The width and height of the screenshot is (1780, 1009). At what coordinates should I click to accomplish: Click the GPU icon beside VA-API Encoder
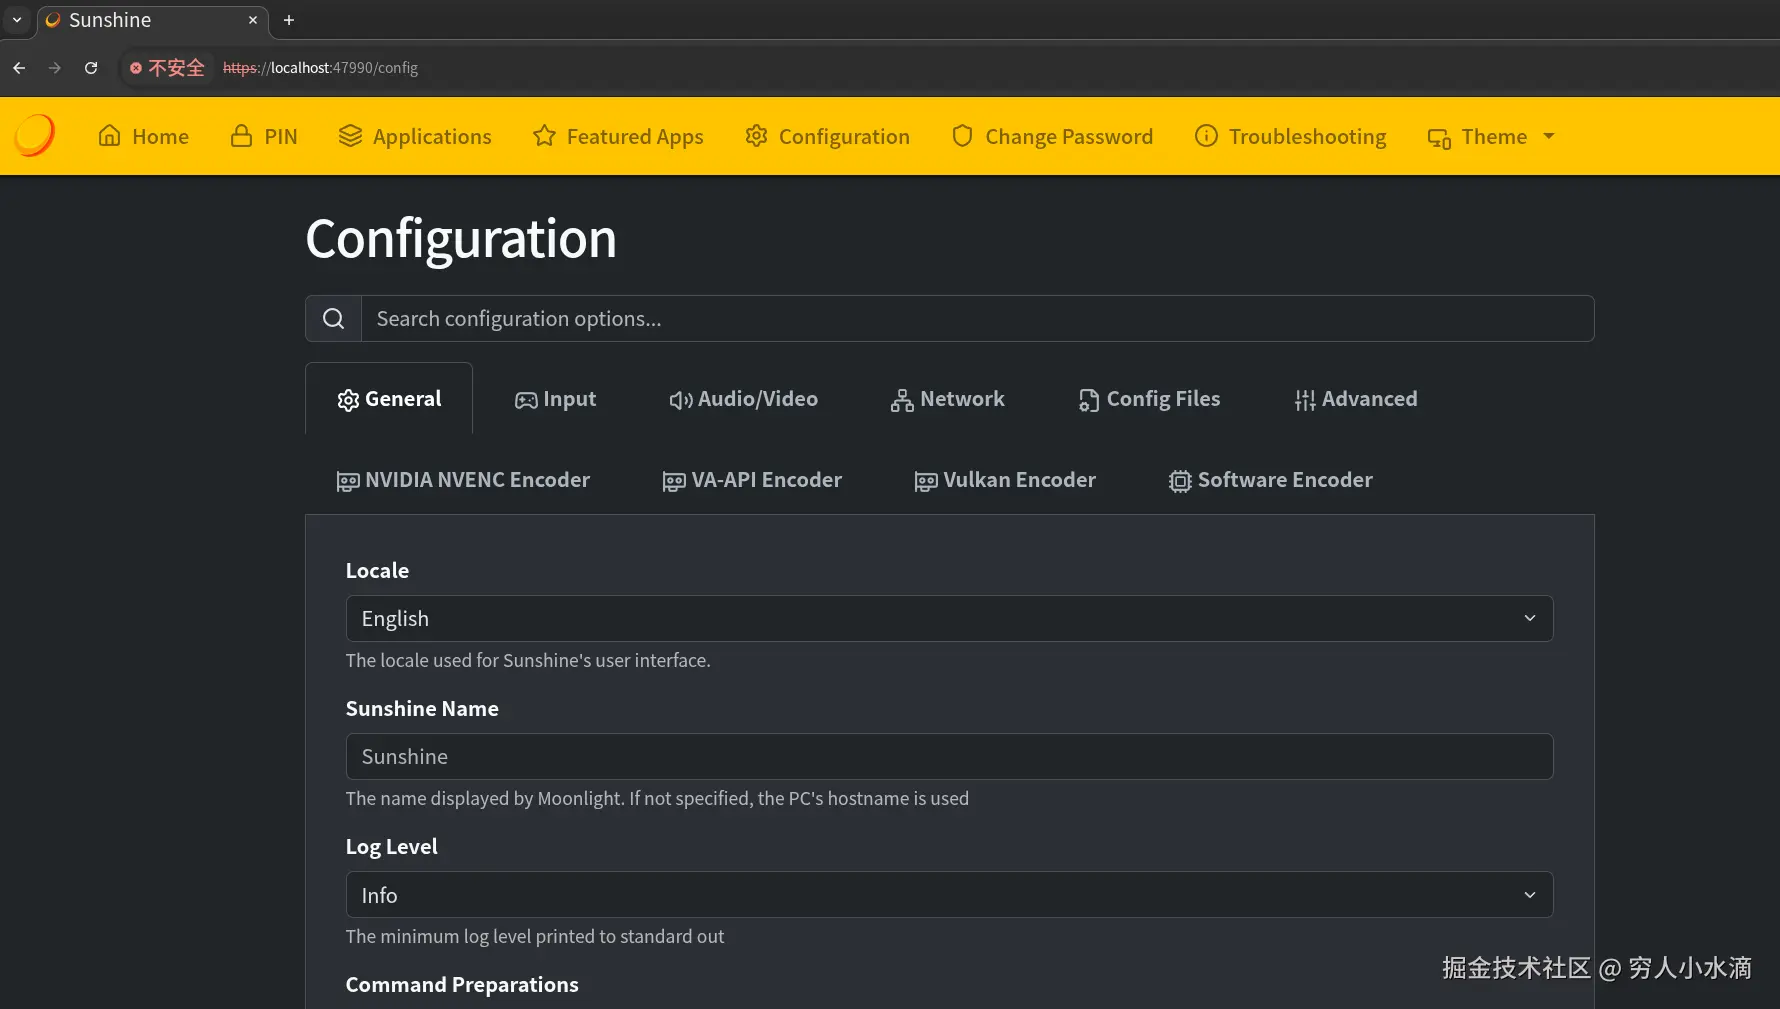[674, 481]
